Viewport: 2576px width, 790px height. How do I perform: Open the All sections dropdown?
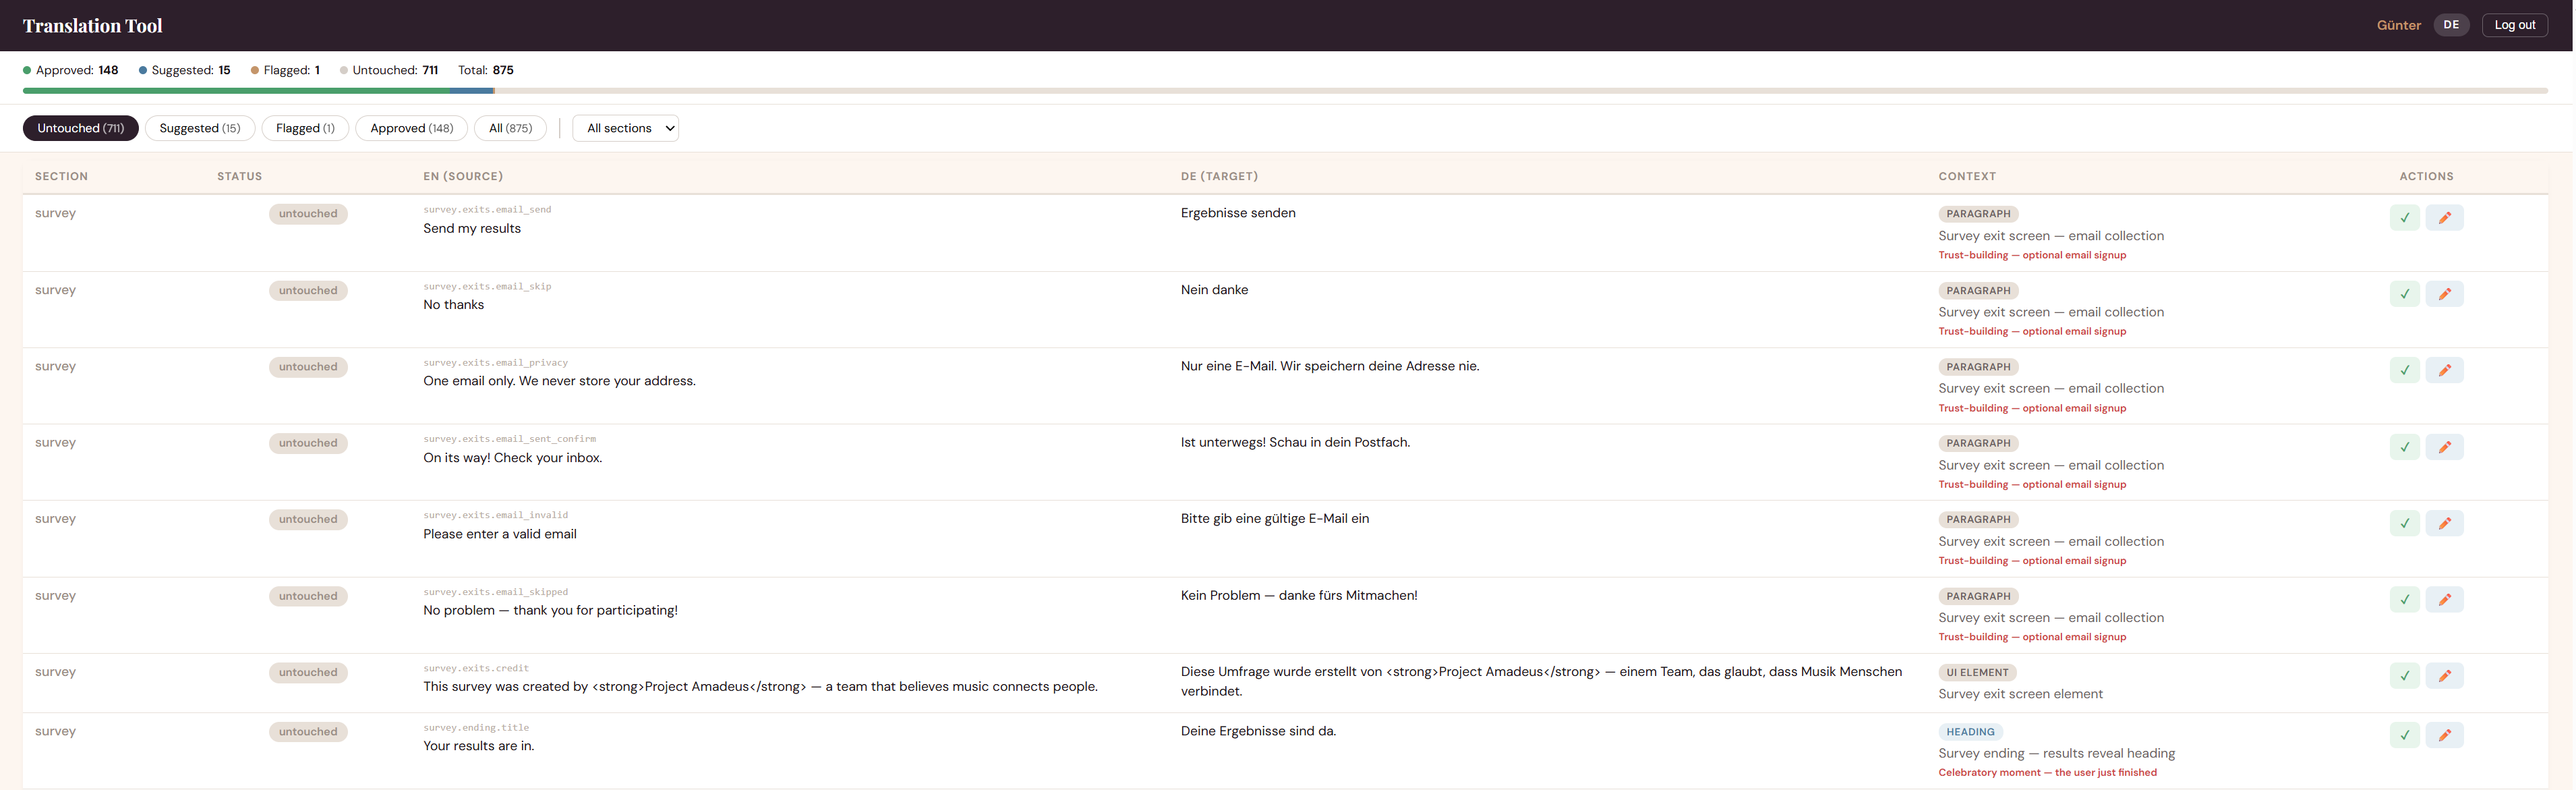click(x=625, y=128)
